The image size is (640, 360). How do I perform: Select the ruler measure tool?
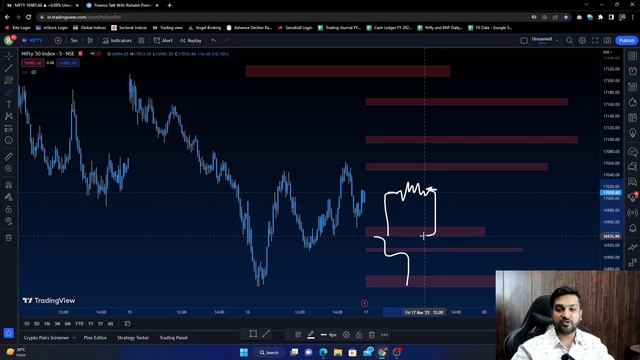point(9,157)
